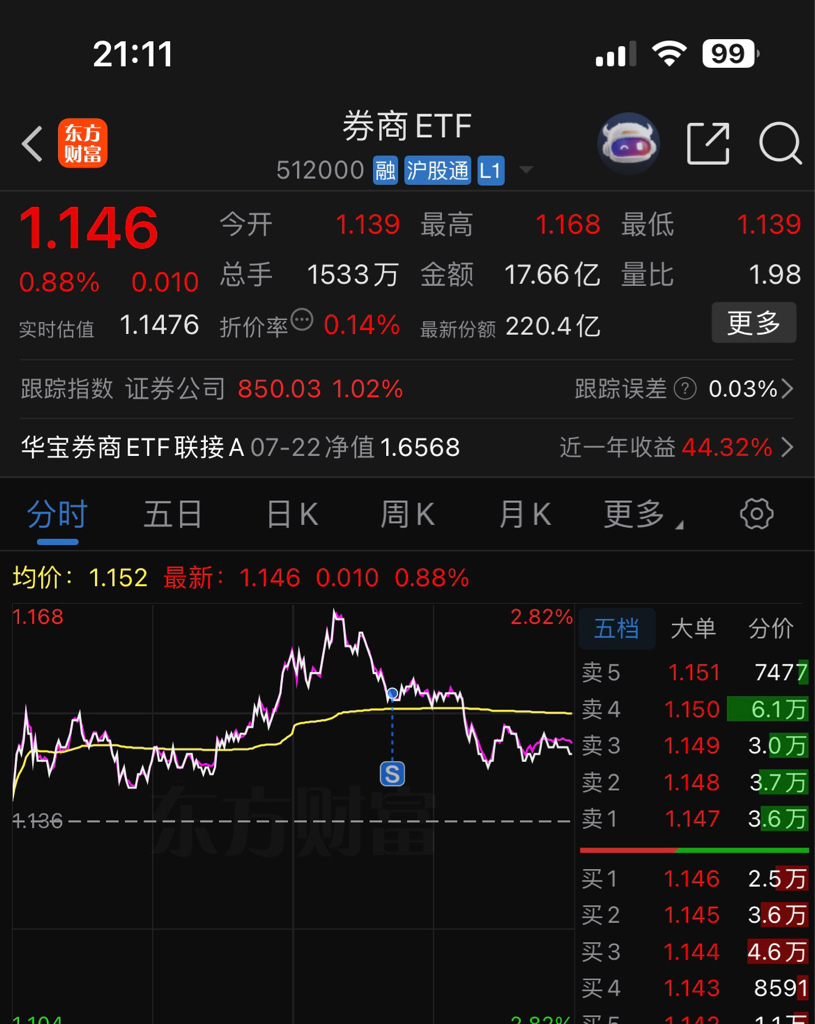Tap the share export icon
Screen dimensions: 815x1024
coord(709,143)
